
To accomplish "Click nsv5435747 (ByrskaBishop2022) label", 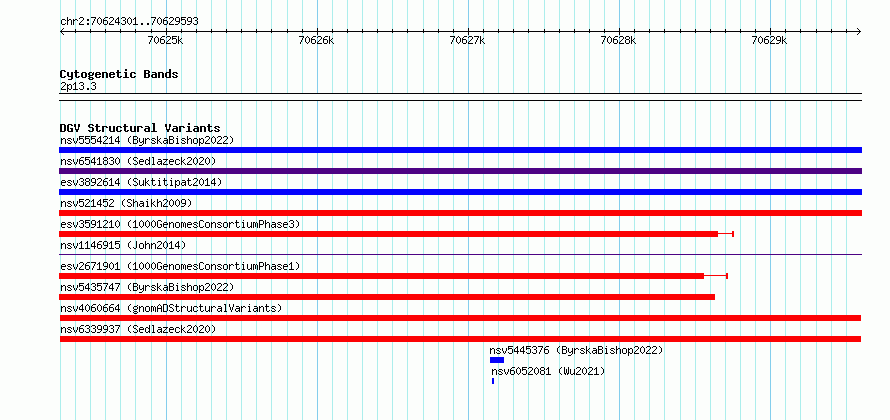I will click(146, 287).
